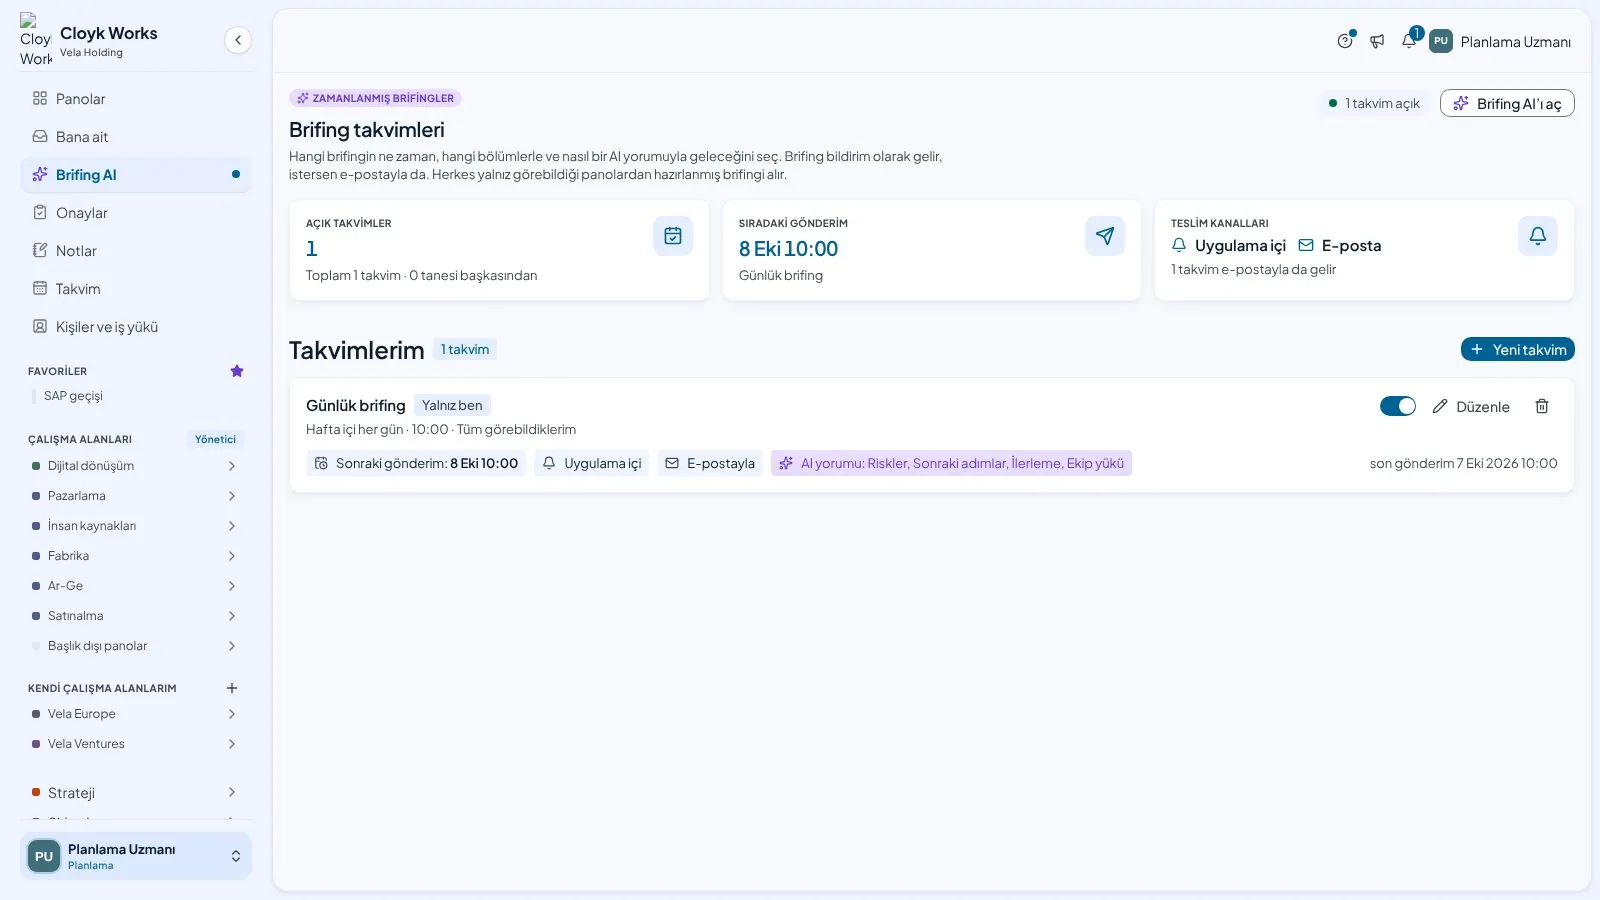Open Kişiler ve iş yükü page
This screenshot has width=1600, height=900.
pos(136,327)
